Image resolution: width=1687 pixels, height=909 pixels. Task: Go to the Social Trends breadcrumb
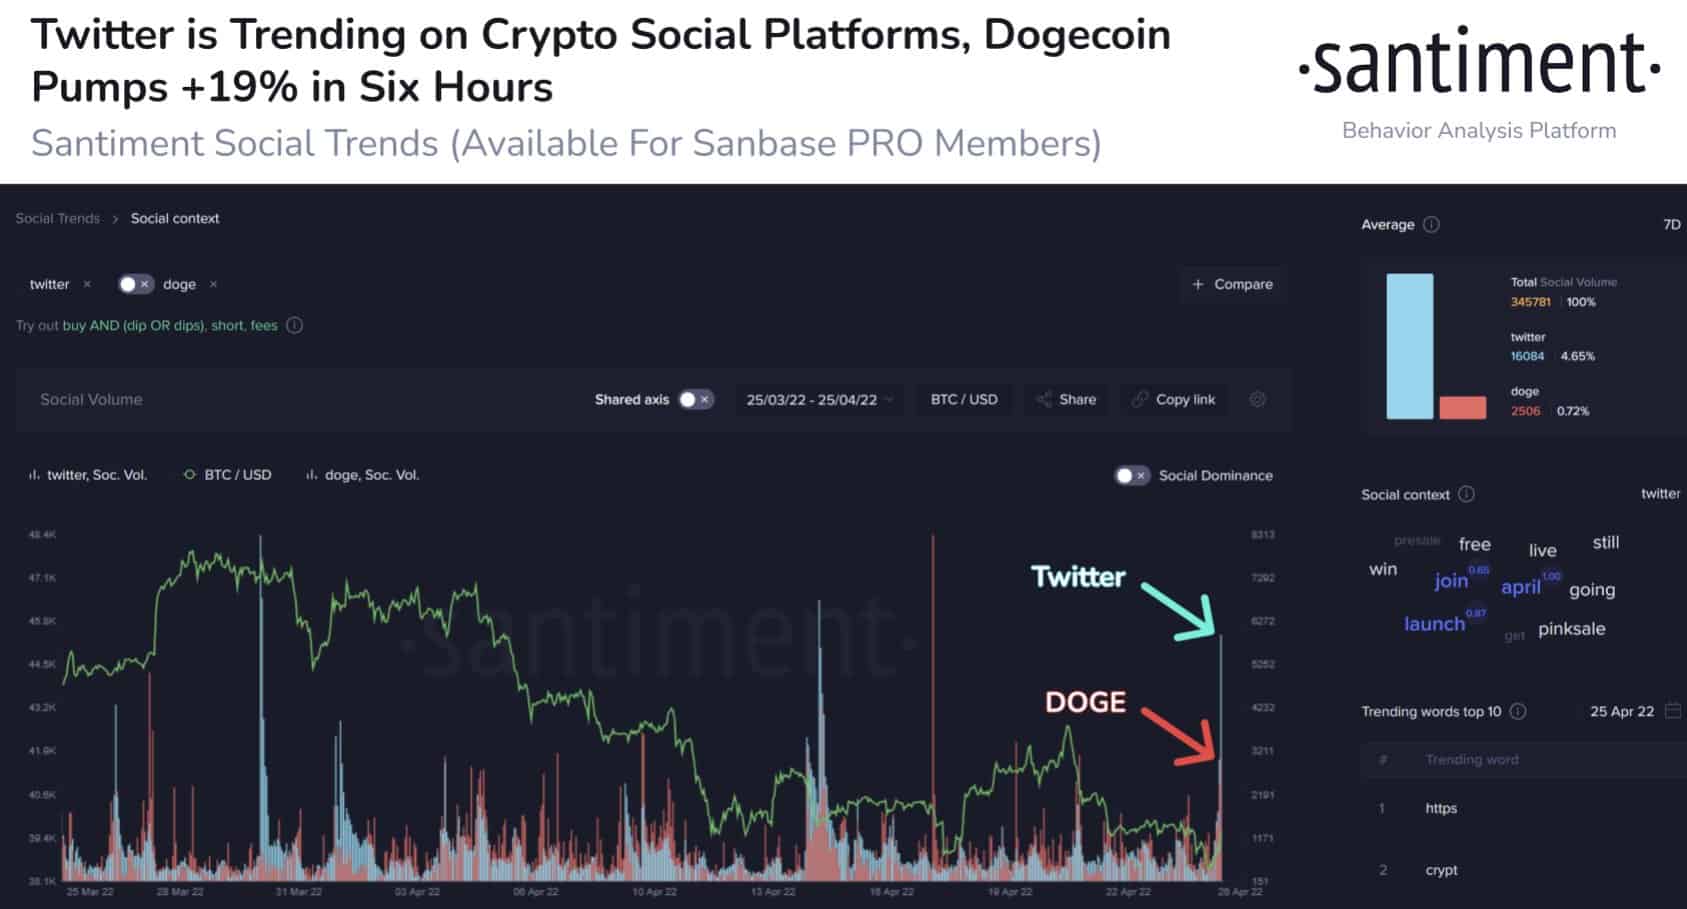[x=57, y=218]
